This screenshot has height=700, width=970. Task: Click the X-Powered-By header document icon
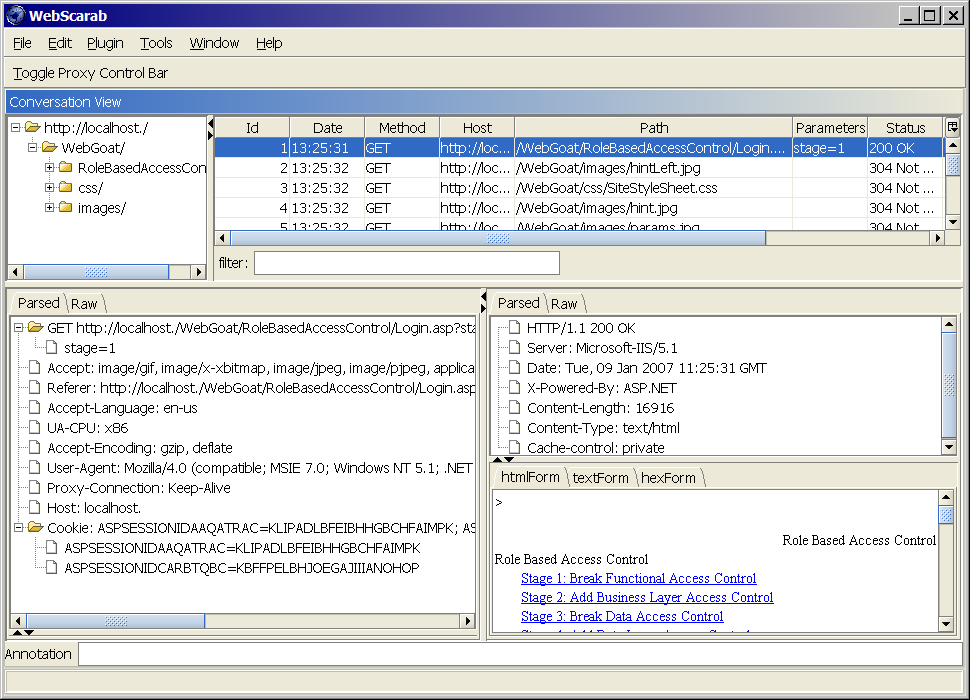tap(515, 388)
